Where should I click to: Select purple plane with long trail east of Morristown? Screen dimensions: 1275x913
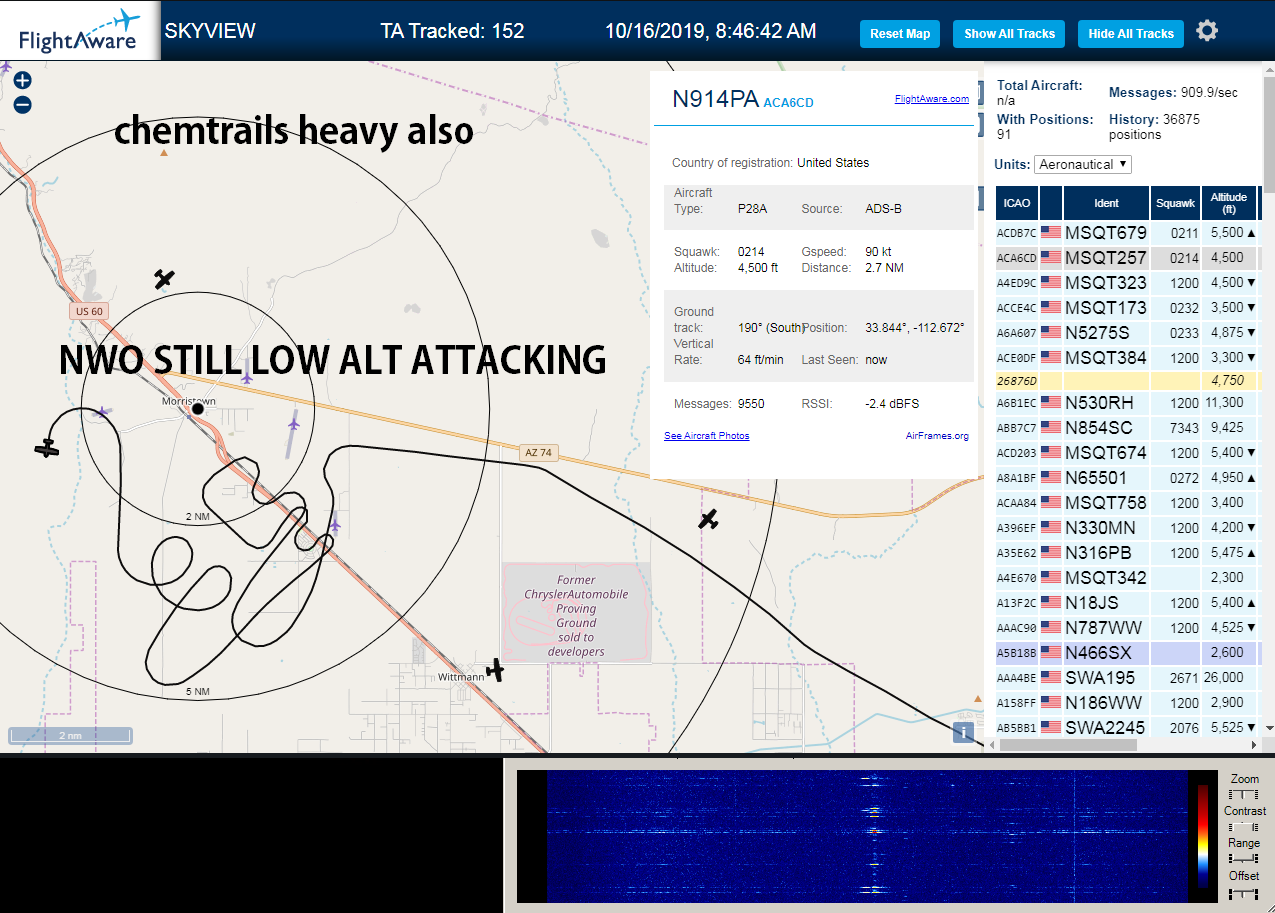pyautogui.click(x=293, y=423)
